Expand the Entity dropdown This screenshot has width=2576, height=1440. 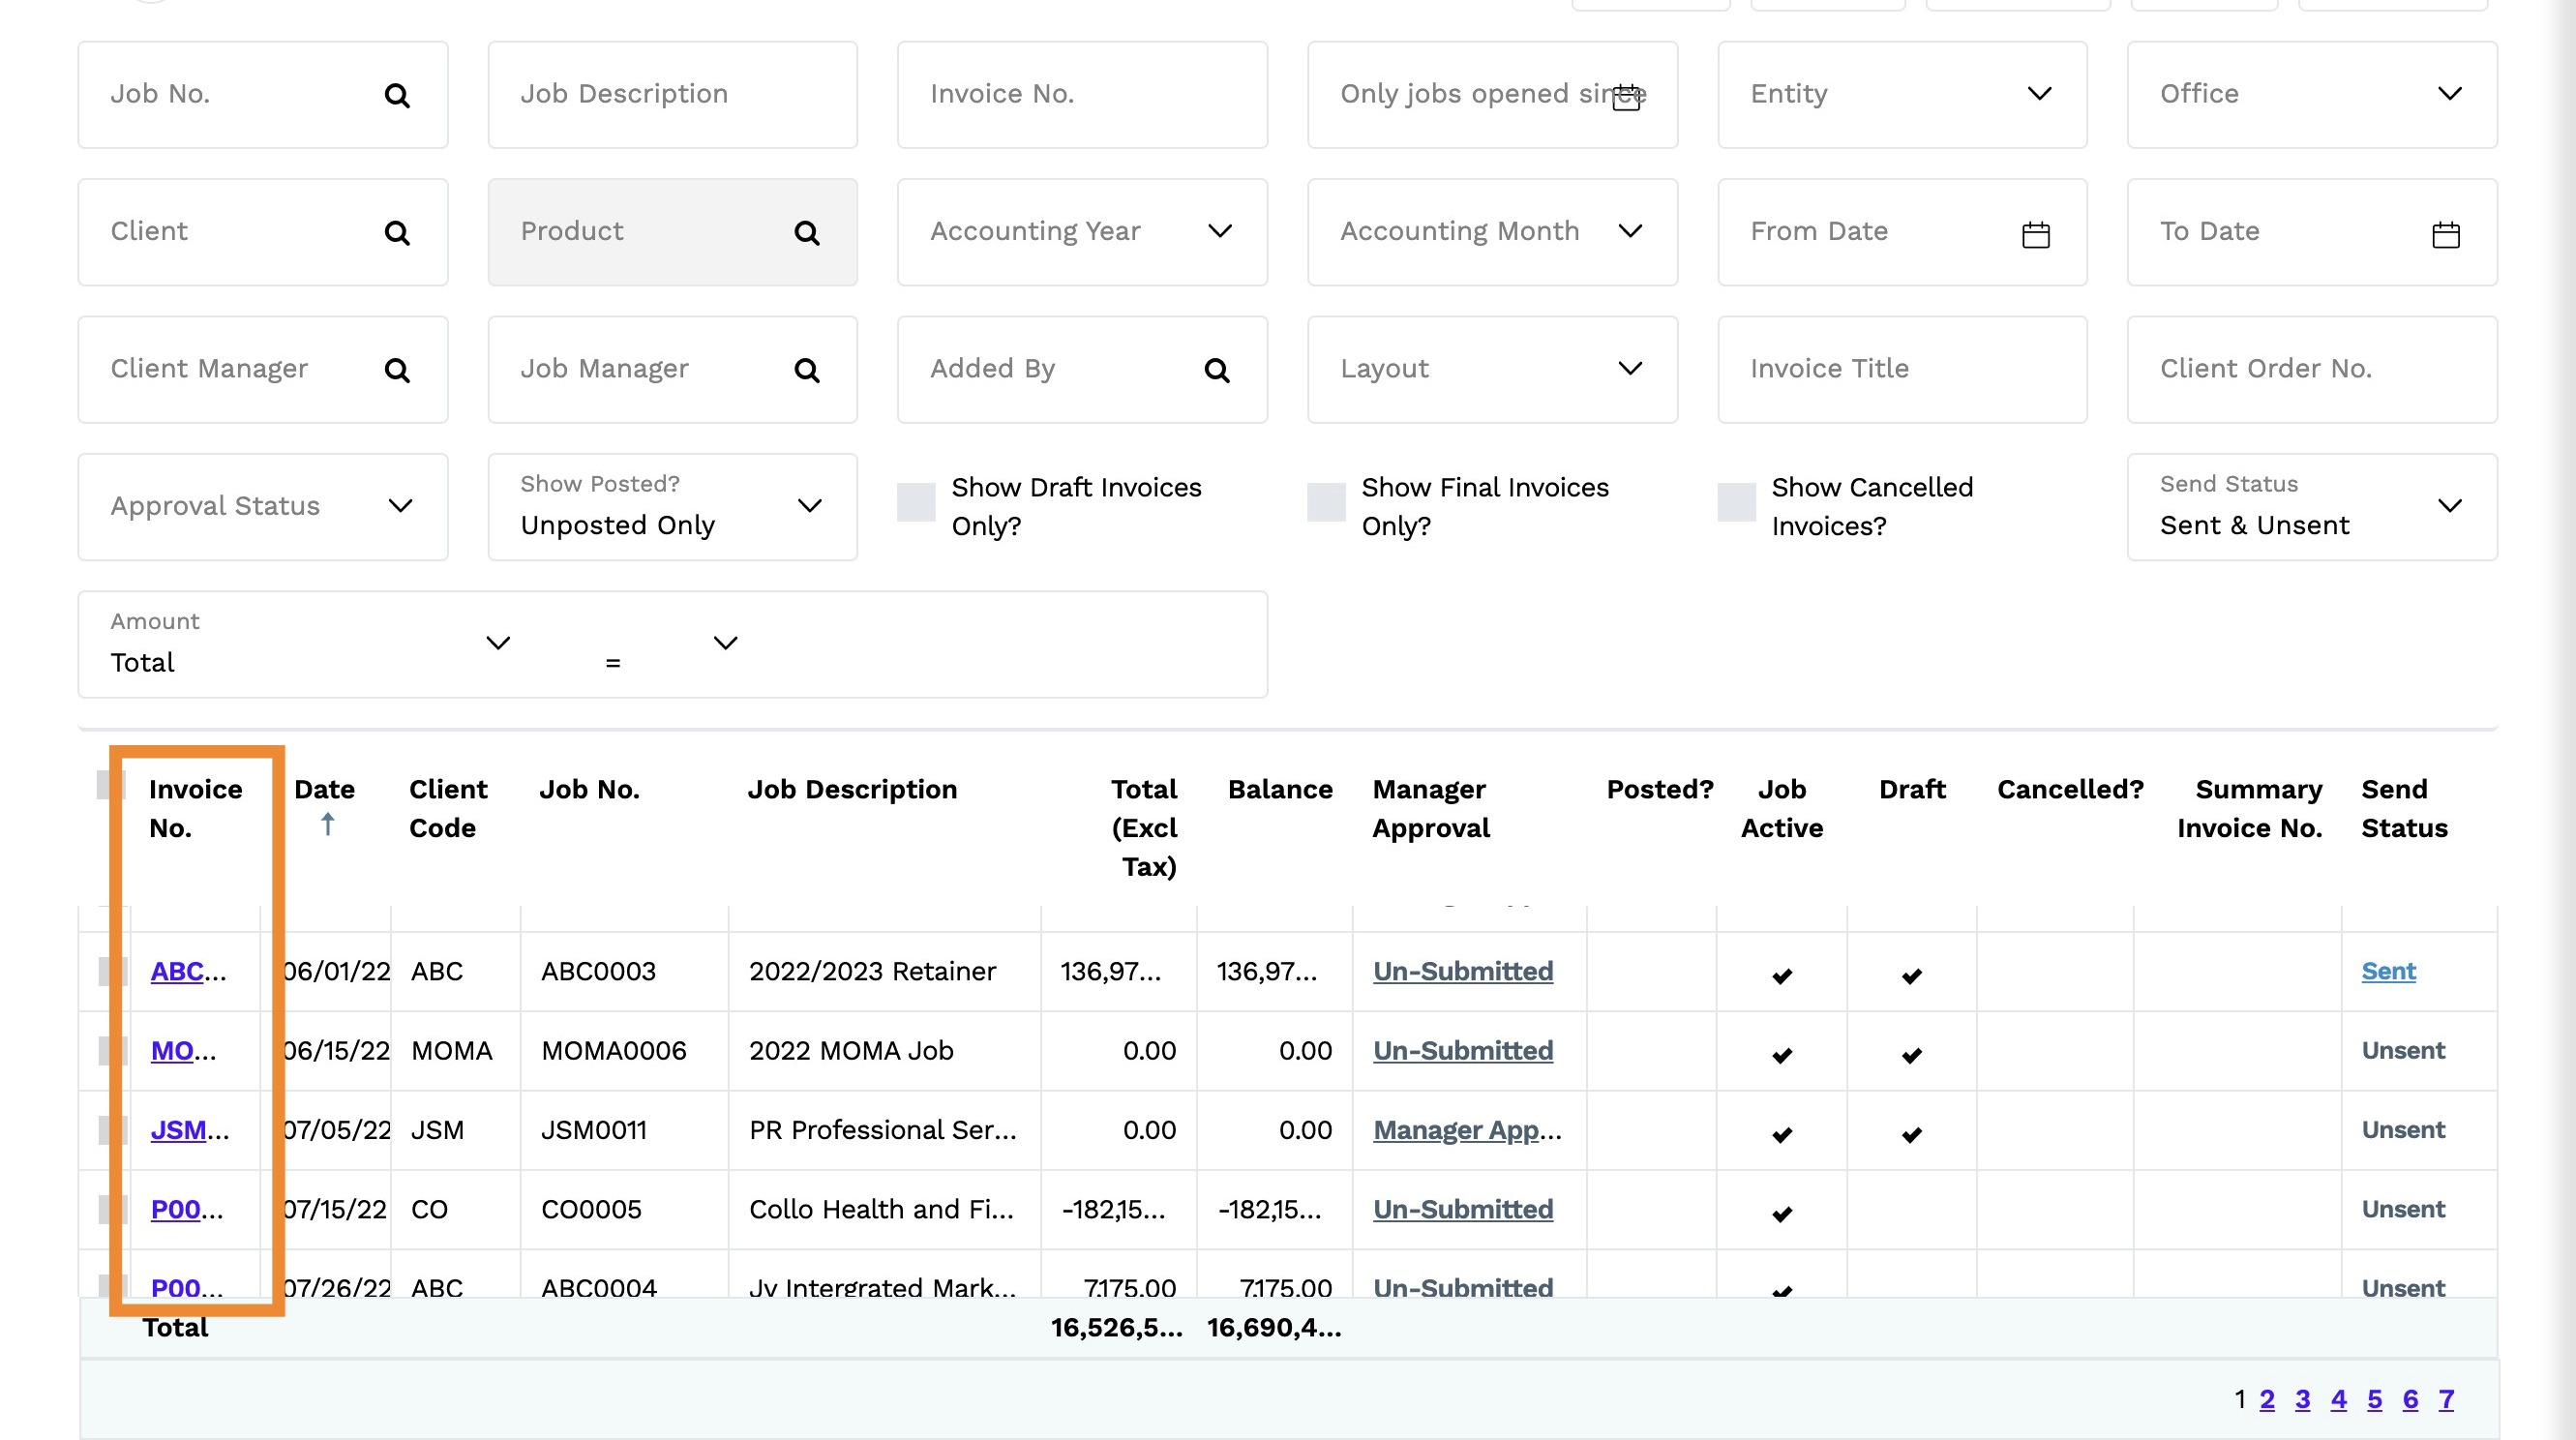click(x=2039, y=94)
